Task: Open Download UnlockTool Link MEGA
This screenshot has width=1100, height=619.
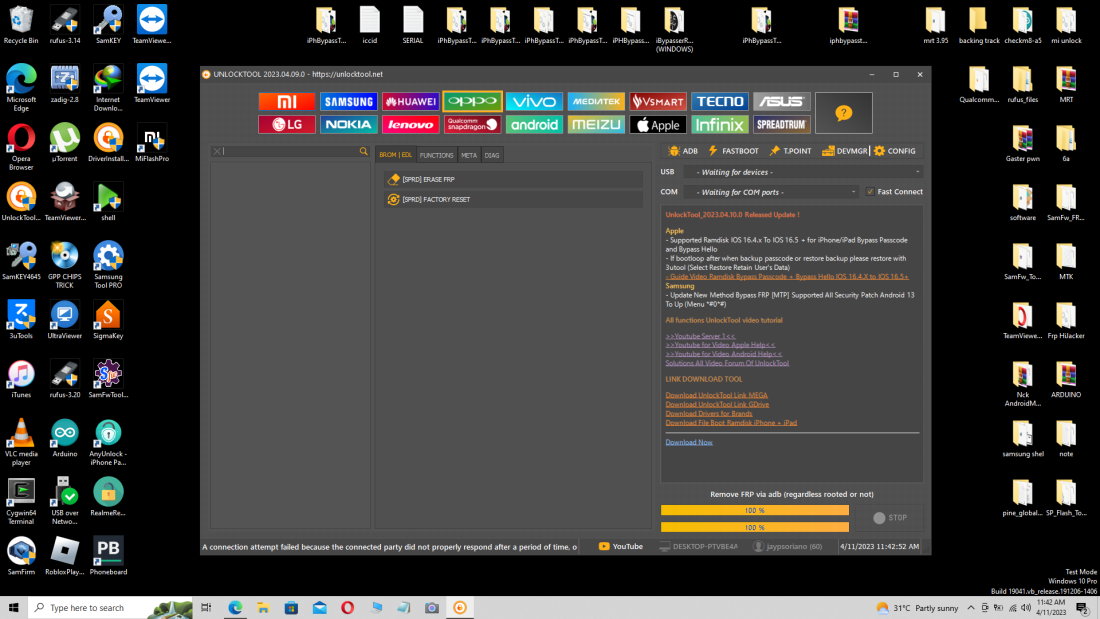Action: click(716, 395)
